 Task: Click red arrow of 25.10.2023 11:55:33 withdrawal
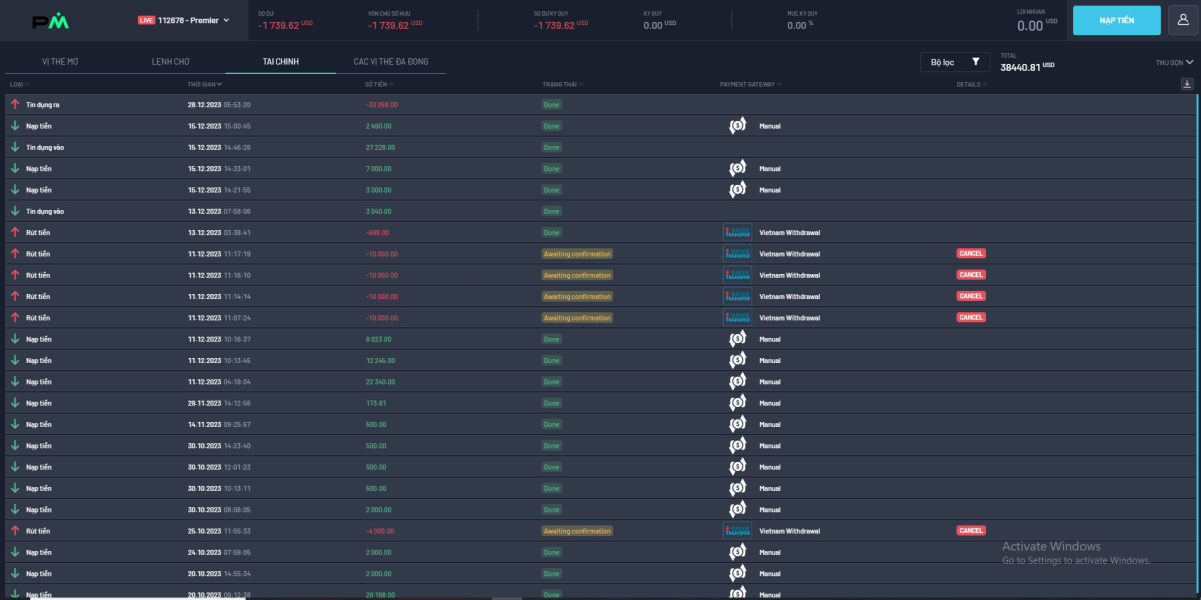[x=15, y=531]
